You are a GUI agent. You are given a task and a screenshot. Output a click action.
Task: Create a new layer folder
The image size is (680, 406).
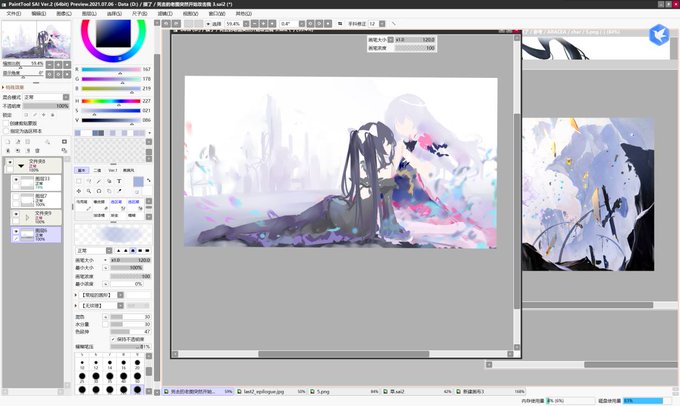[28, 142]
